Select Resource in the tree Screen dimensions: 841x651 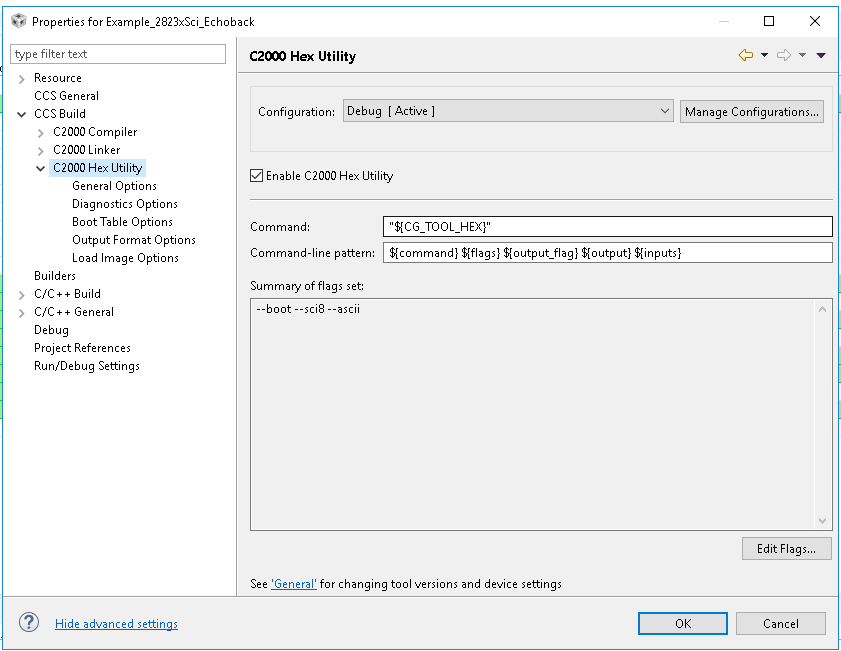point(58,78)
